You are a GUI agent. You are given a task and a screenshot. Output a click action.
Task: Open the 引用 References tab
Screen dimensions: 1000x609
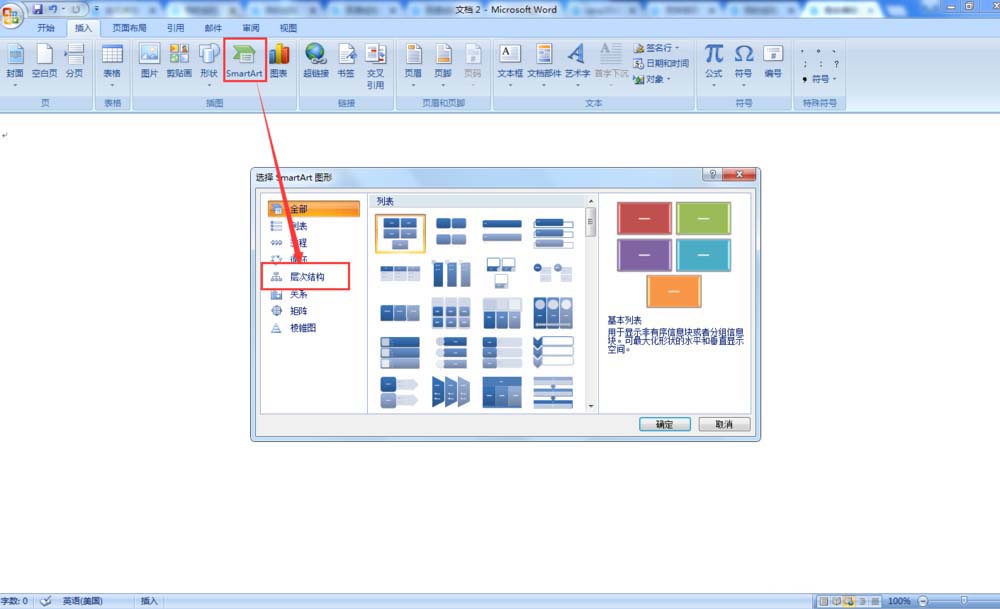tap(175, 28)
